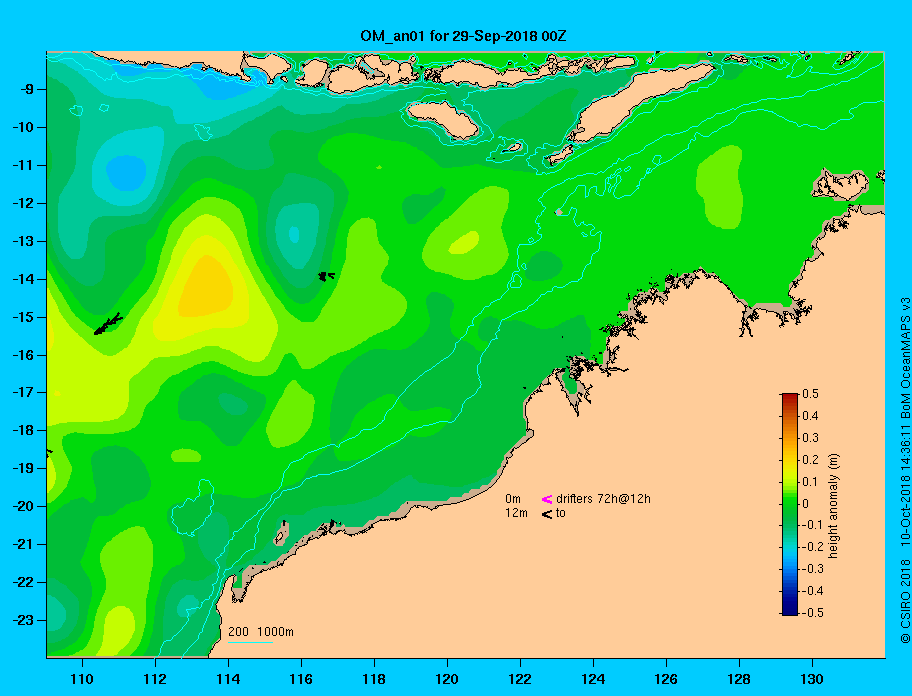
Task: Click the -0.3 colorbar tick label
Action: (813, 569)
